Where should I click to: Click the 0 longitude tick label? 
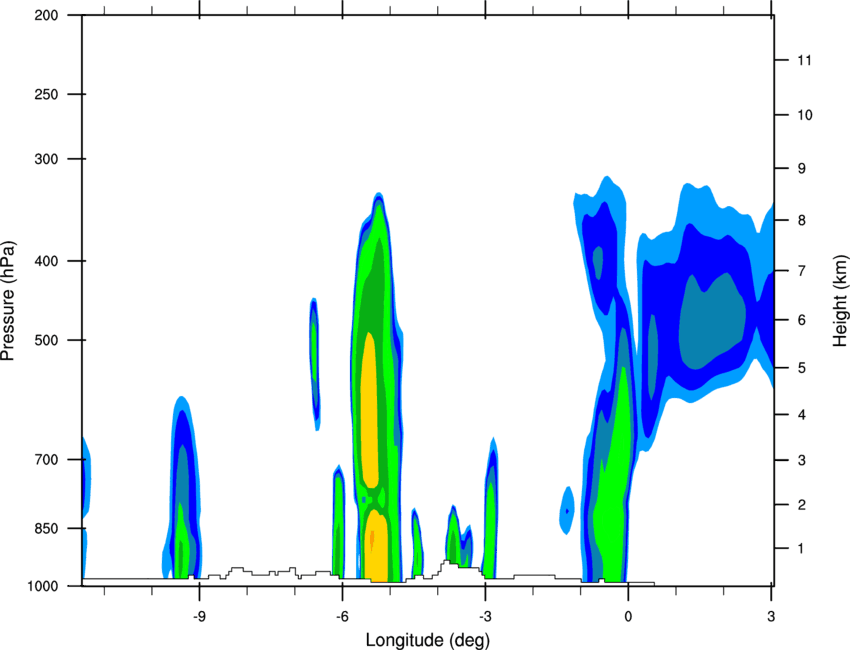[x=628, y=616]
